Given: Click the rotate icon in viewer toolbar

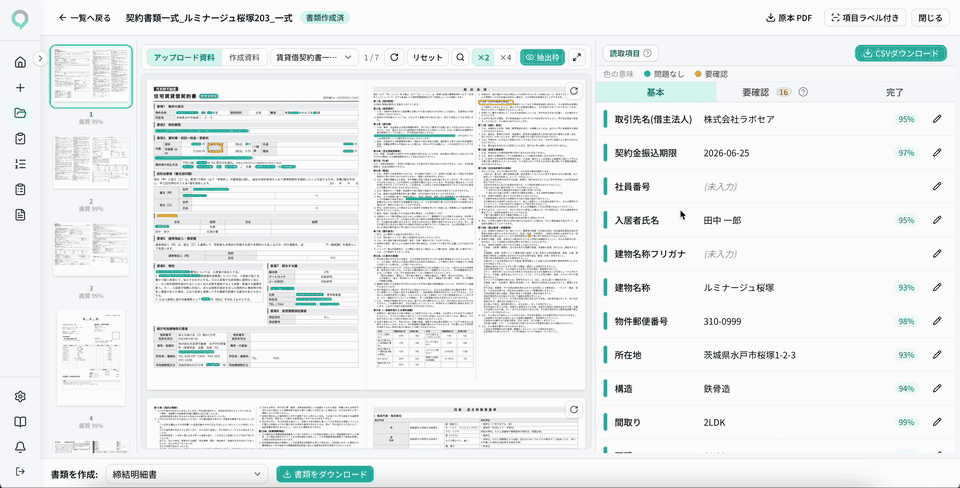Looking at the screenshot, I should pyautogui.click(x=395, y=58).
